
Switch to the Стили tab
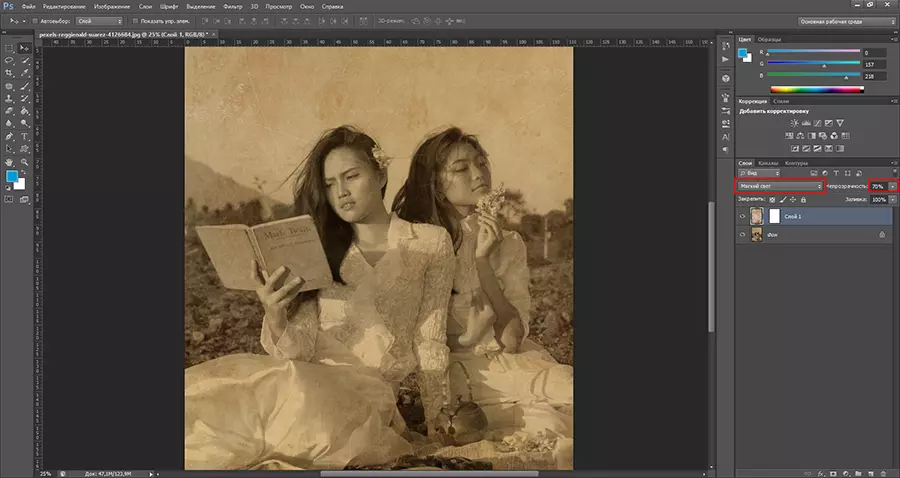pyautogui.click(x=781, y=101)
